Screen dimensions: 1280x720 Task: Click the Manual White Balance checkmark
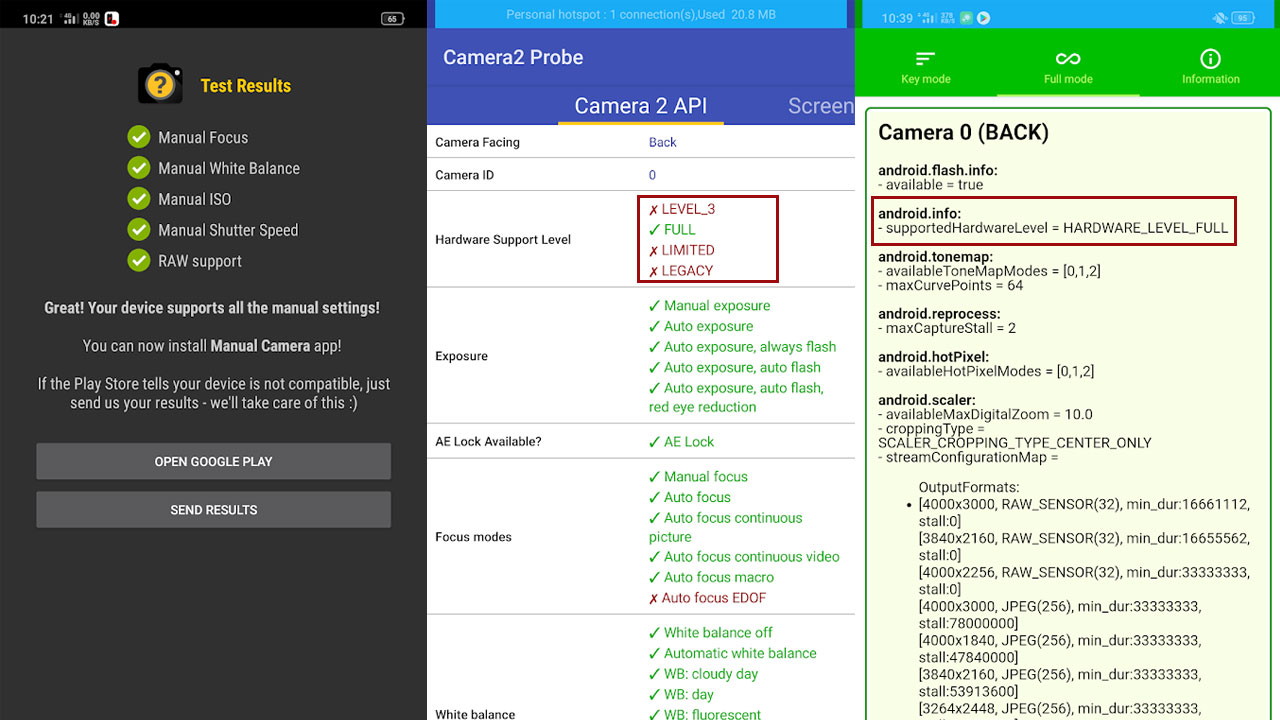pos(139,168)
